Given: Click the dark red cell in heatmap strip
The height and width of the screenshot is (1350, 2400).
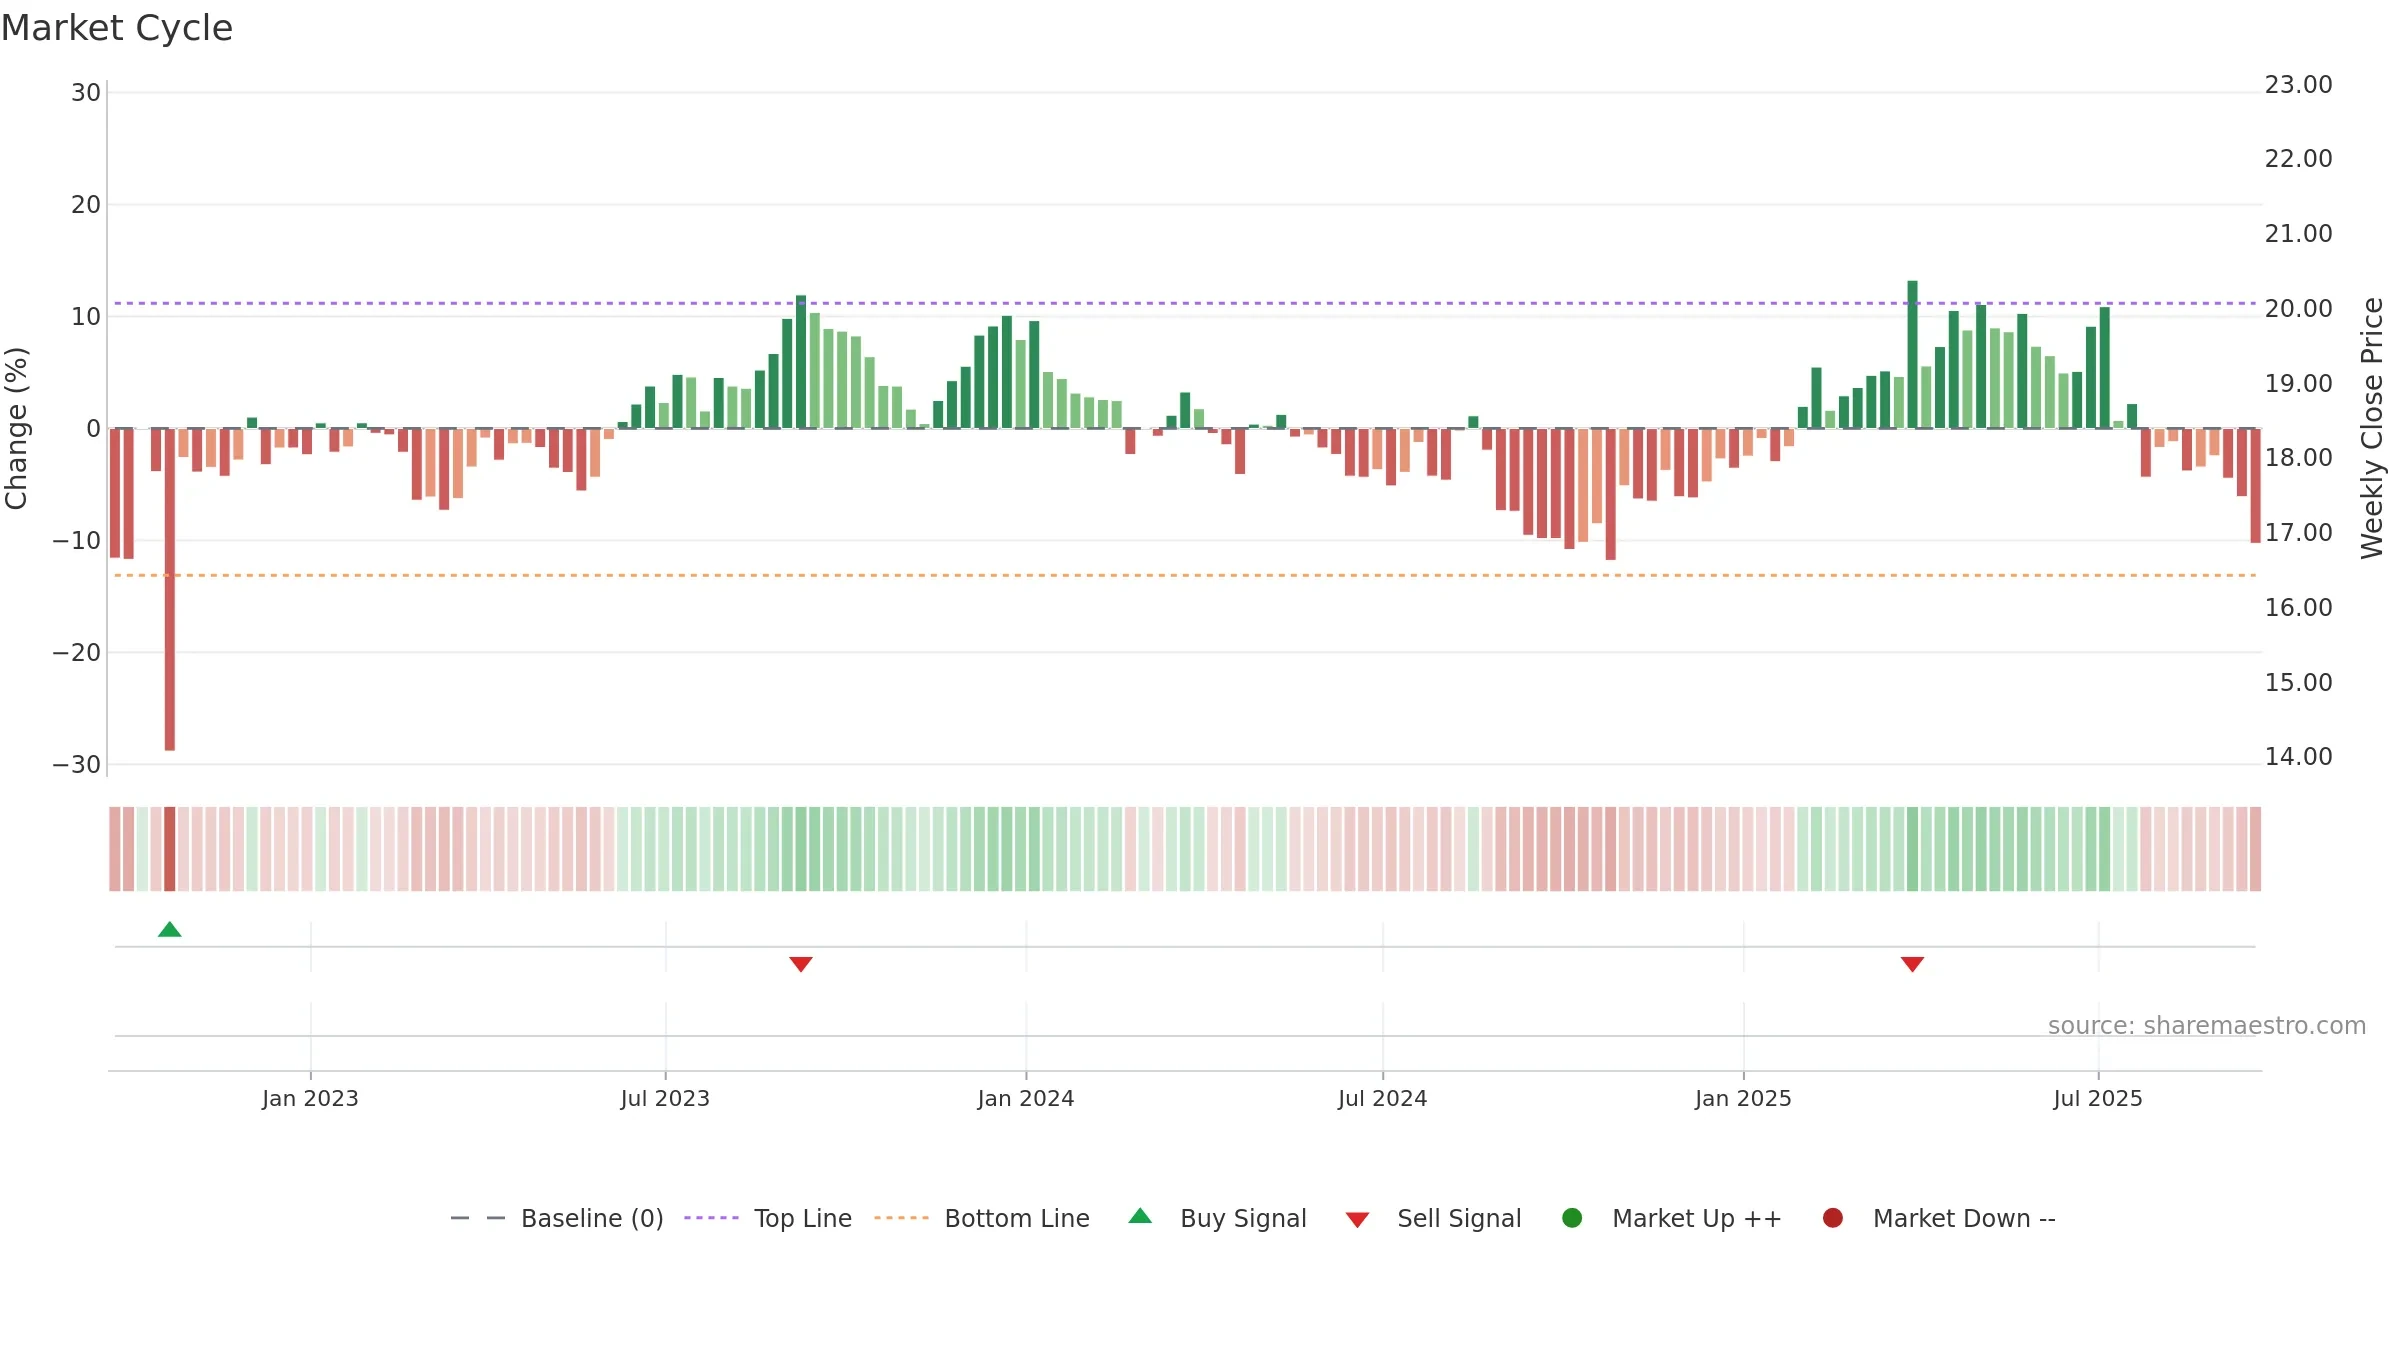Looking at the screenshot, I should click(x=170, y=849).
